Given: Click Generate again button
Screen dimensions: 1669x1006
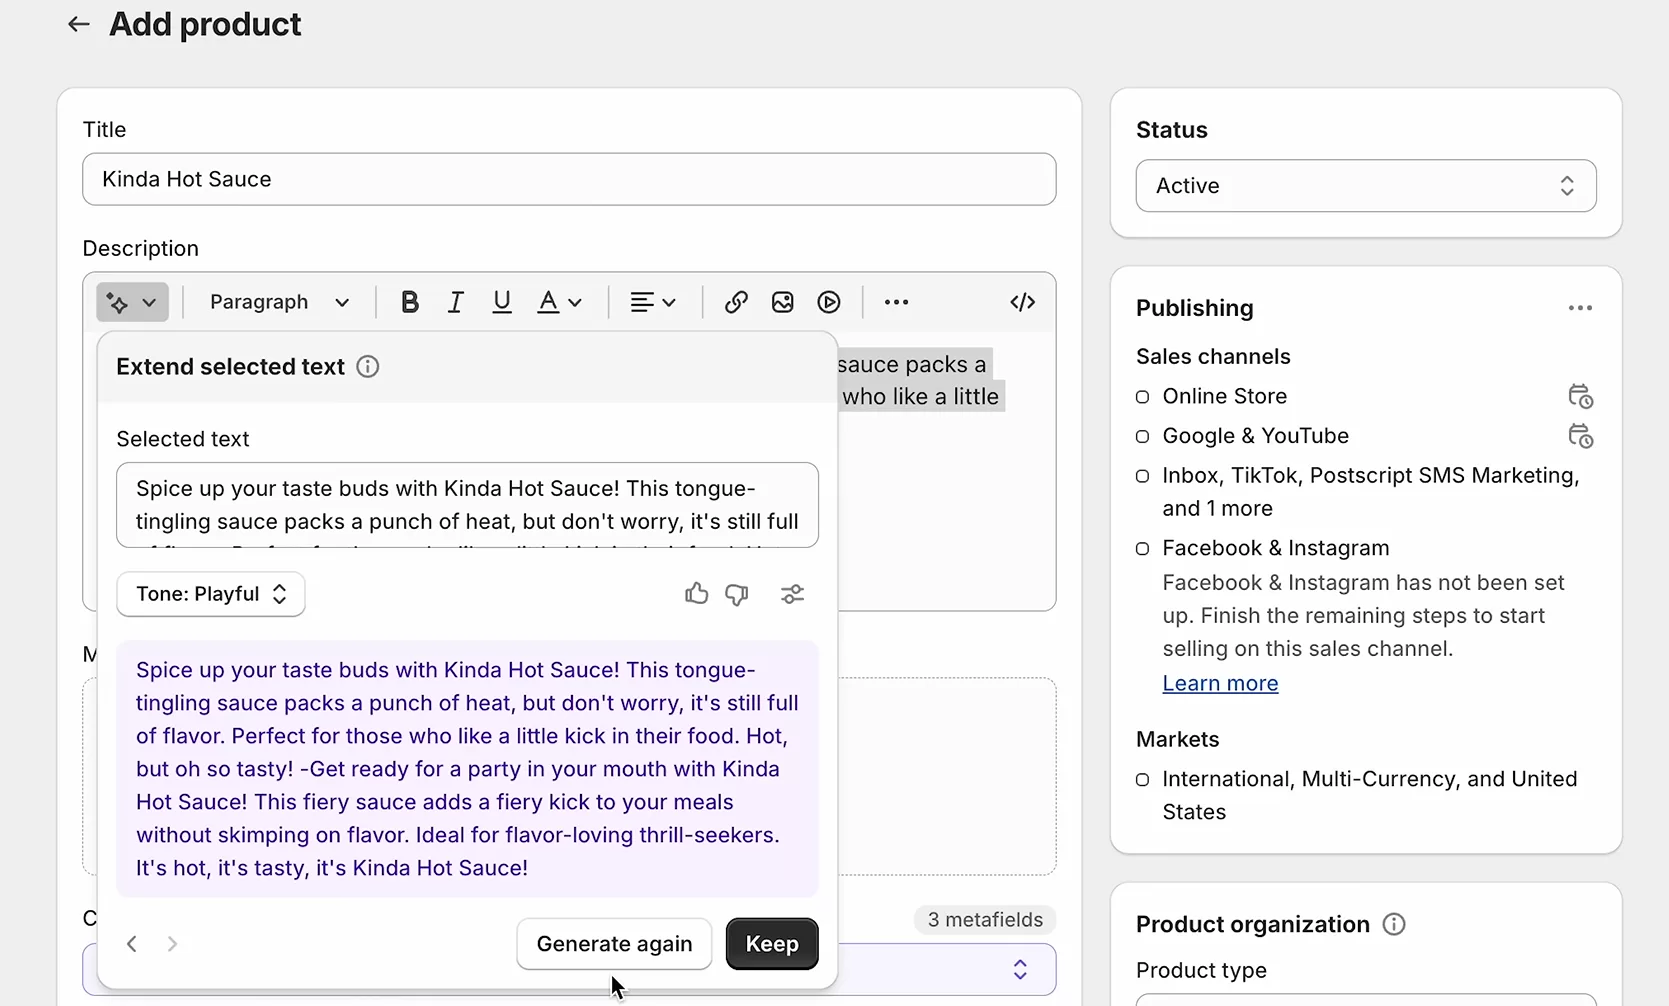Looking at the screenshot, I should [x=614, y=944].
